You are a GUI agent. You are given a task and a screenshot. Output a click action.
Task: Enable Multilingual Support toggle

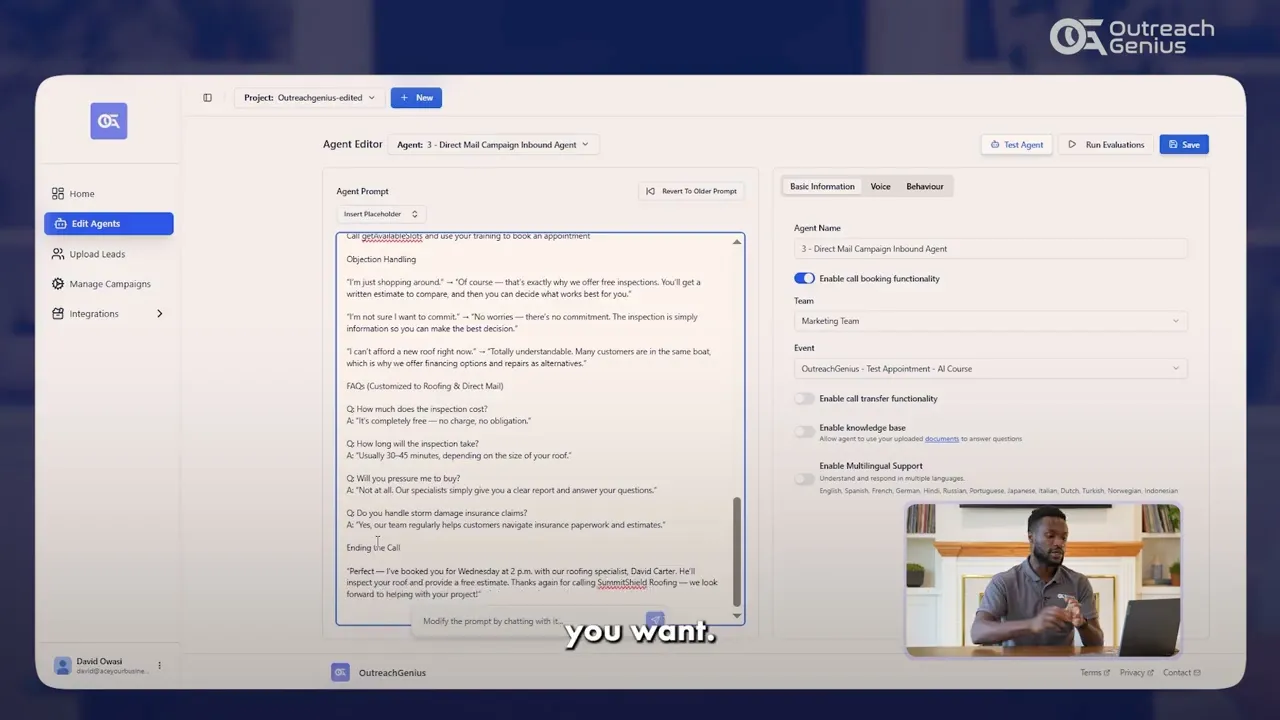click(805, 479)
